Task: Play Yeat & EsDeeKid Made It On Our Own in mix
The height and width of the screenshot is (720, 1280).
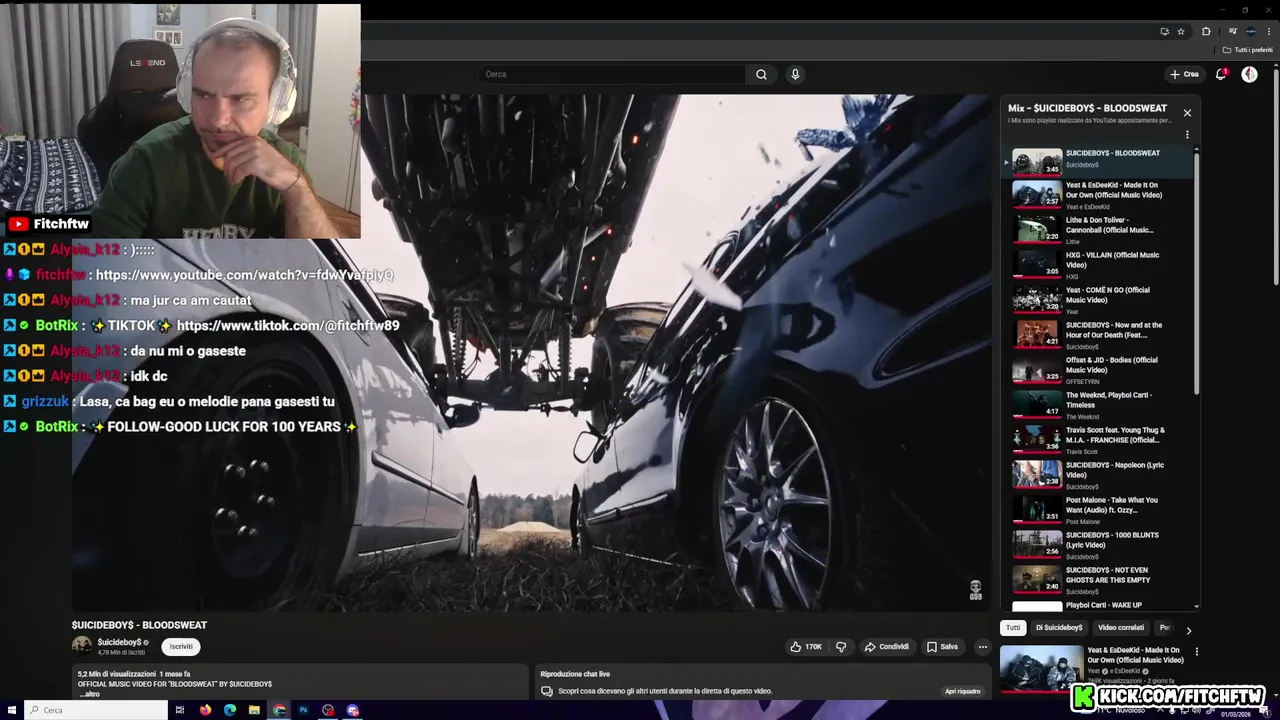Action: tap(1098, 195)
